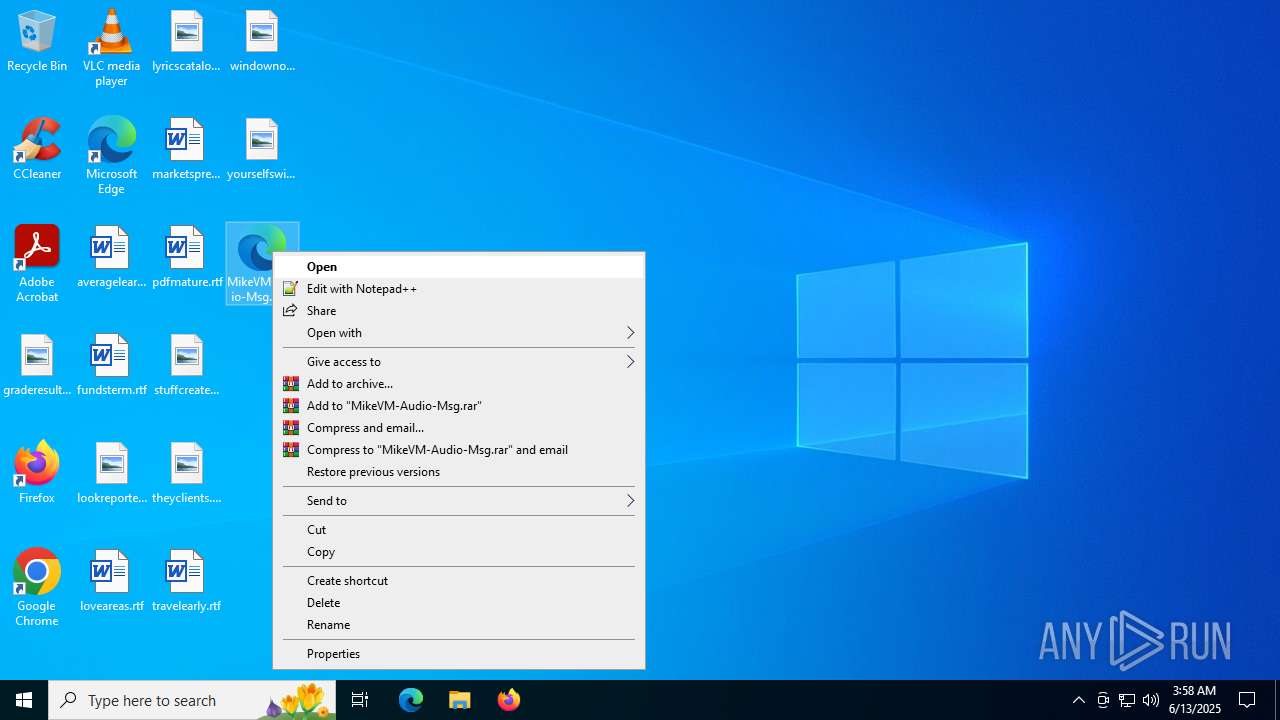Open the network status tray icon
Screen dimensions: 1280x720
click(1127, 700)
